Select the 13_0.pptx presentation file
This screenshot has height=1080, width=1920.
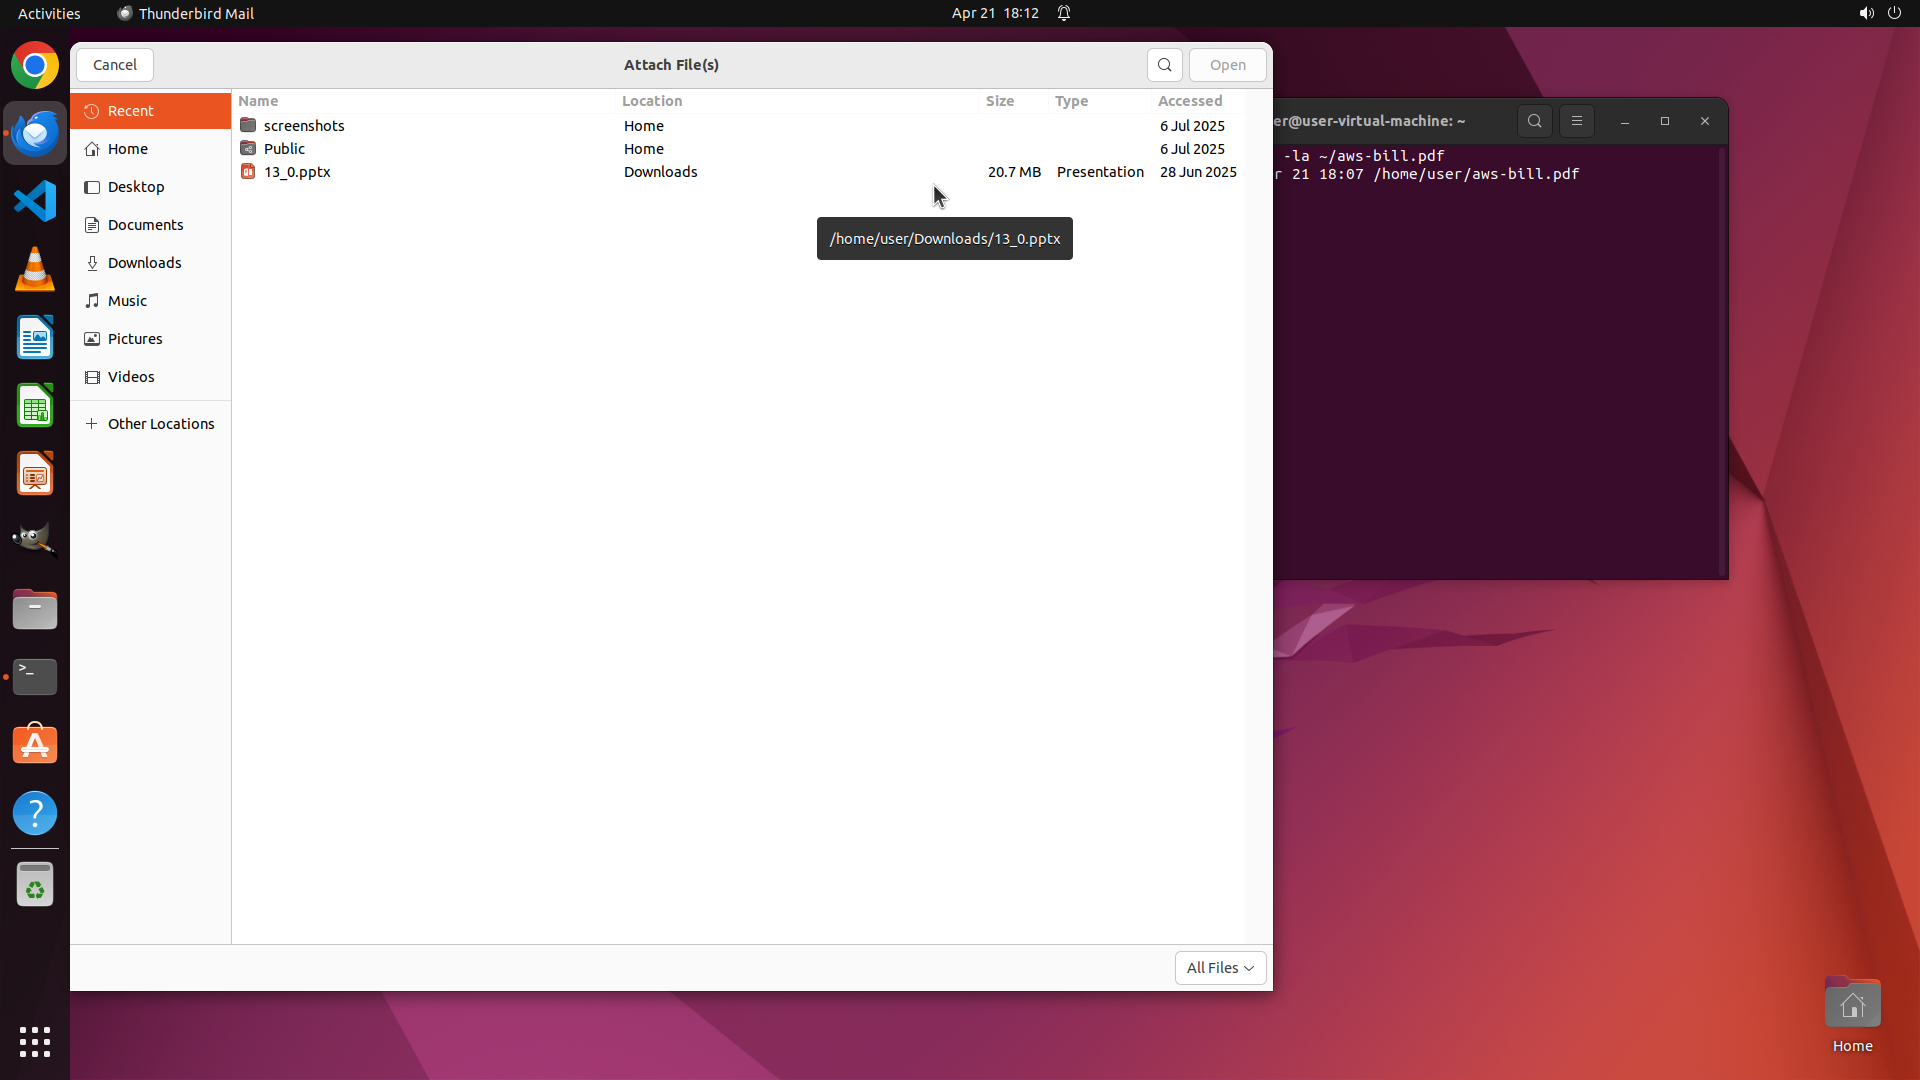click(x=297, y=172)
